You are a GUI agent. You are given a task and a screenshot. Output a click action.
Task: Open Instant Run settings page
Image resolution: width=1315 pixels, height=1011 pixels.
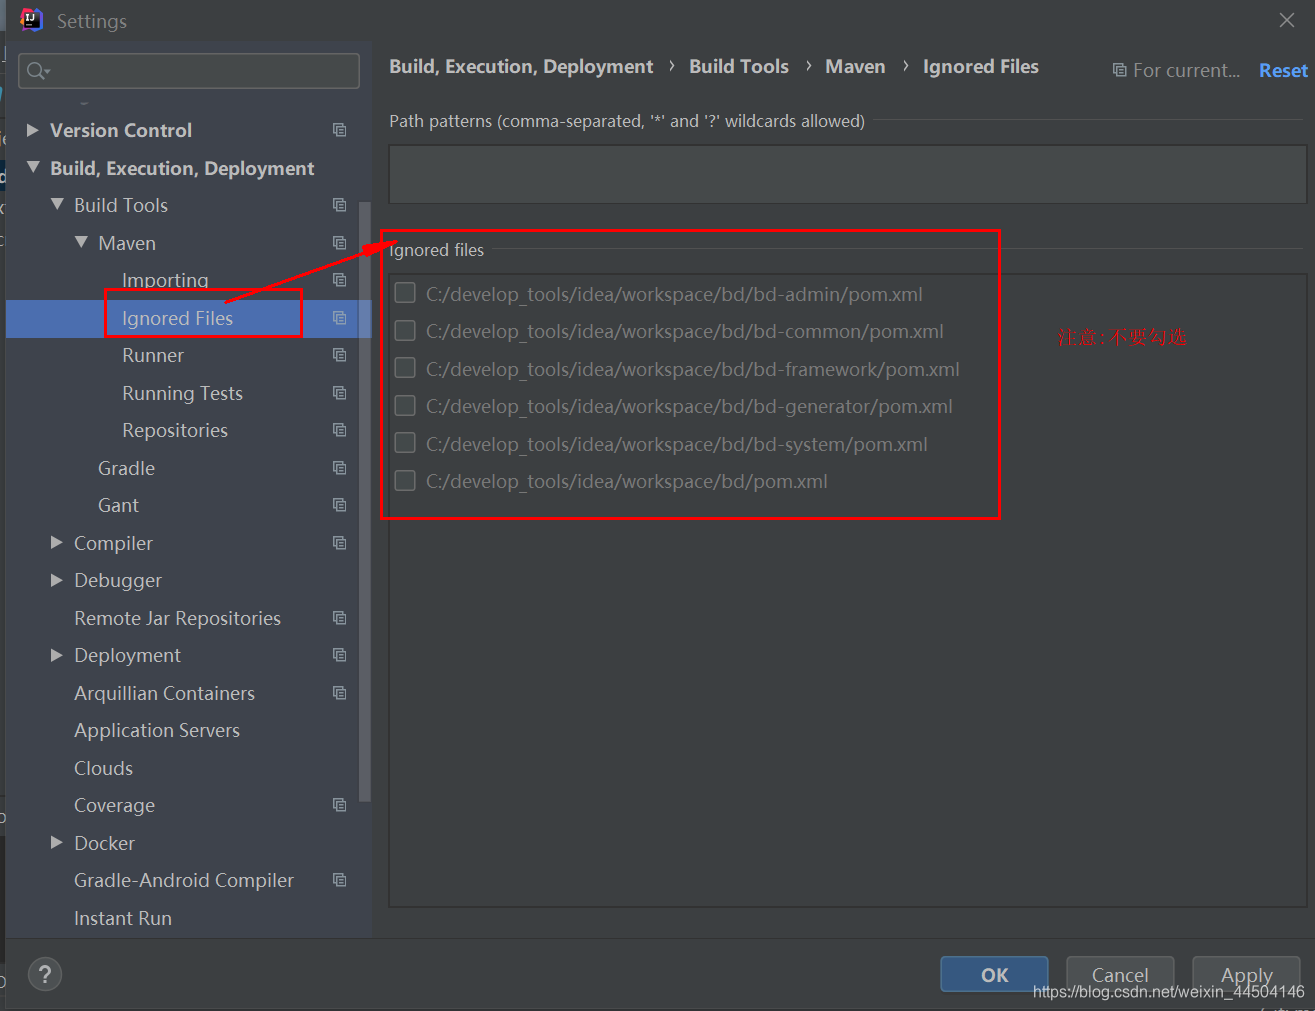[x=123, y=918]
